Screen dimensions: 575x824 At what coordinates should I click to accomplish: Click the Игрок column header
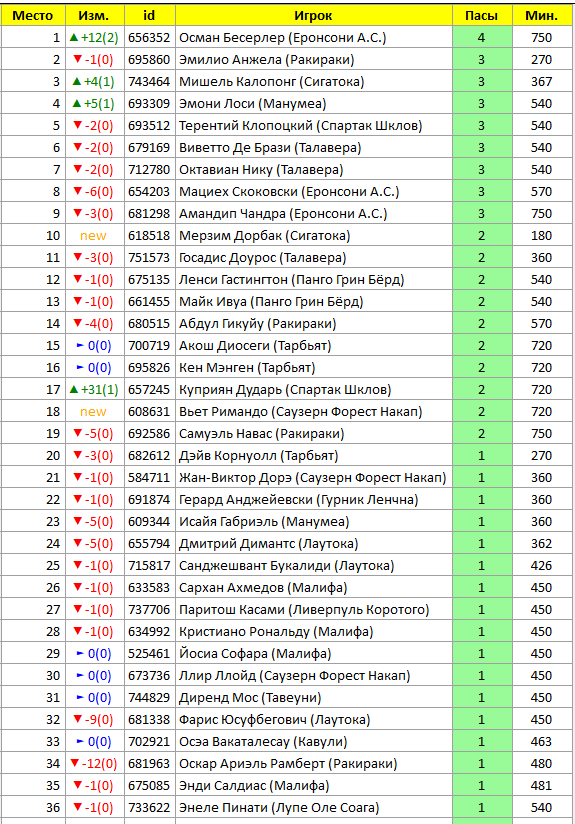(x=314, y=16)
